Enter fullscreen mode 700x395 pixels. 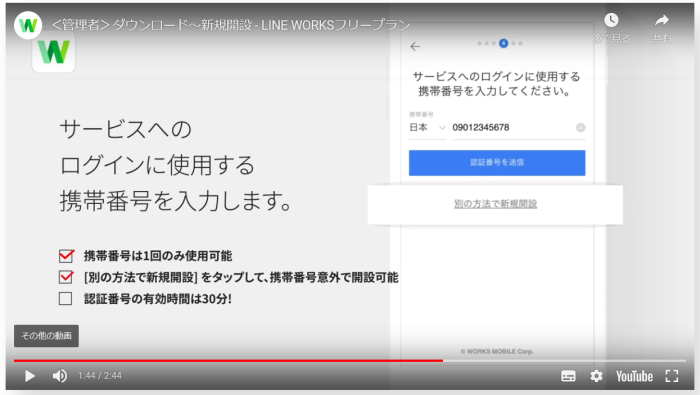[x=672, y=376]
